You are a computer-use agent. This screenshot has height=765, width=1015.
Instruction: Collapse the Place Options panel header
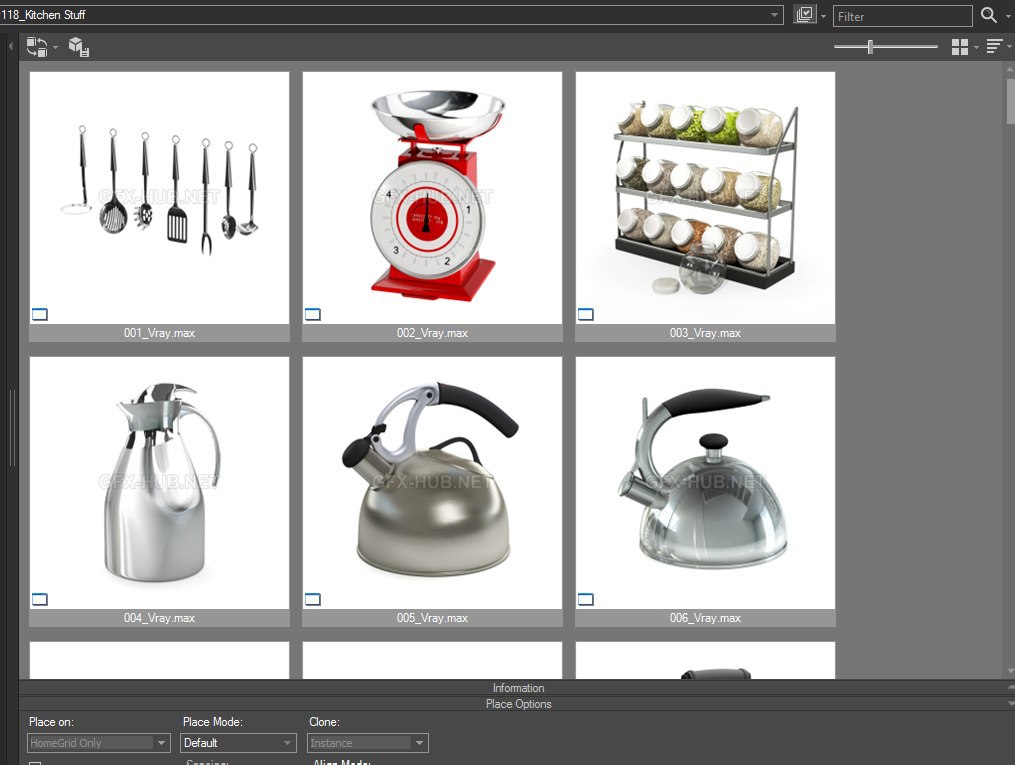[517, 704]
